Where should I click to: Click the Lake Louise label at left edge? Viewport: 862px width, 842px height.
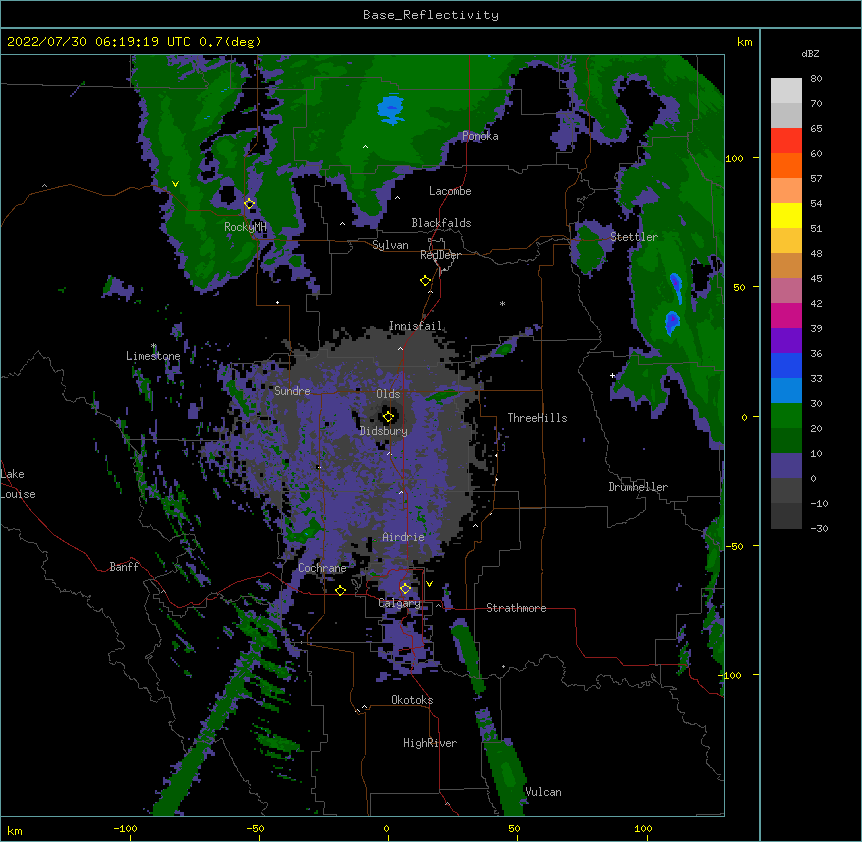(x=16, y=484)
